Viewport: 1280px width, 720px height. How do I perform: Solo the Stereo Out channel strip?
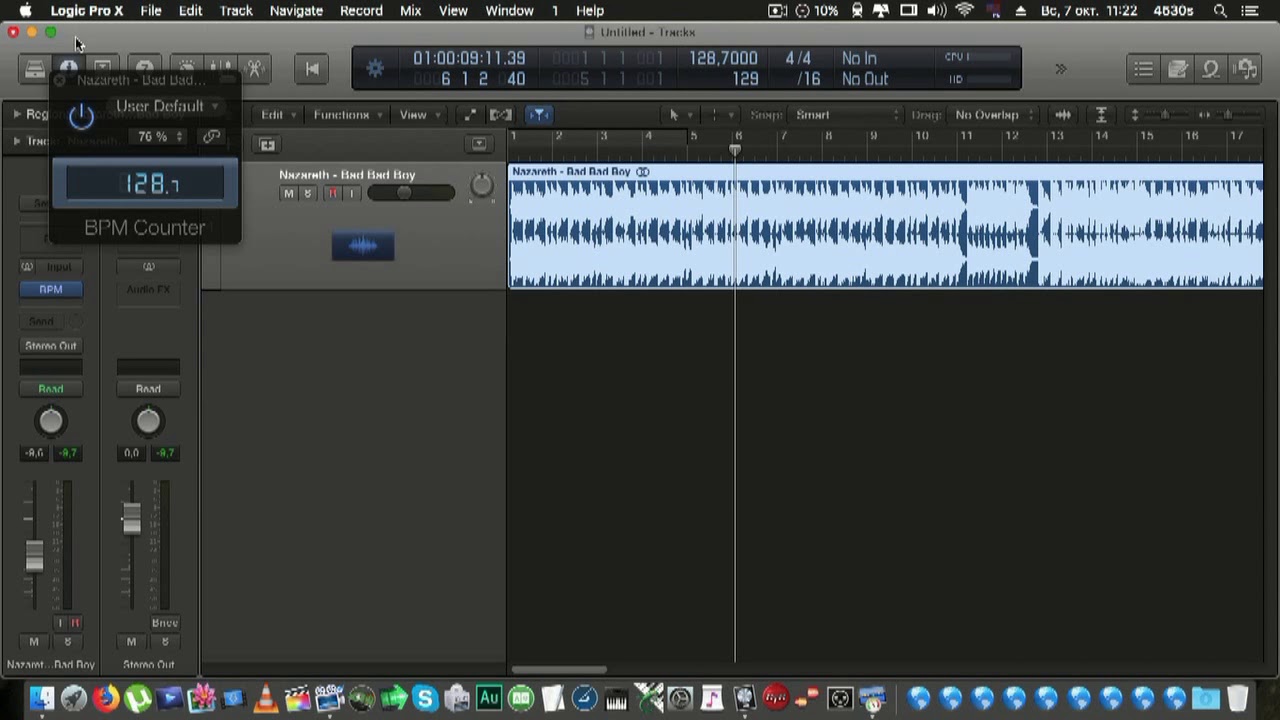165,642
